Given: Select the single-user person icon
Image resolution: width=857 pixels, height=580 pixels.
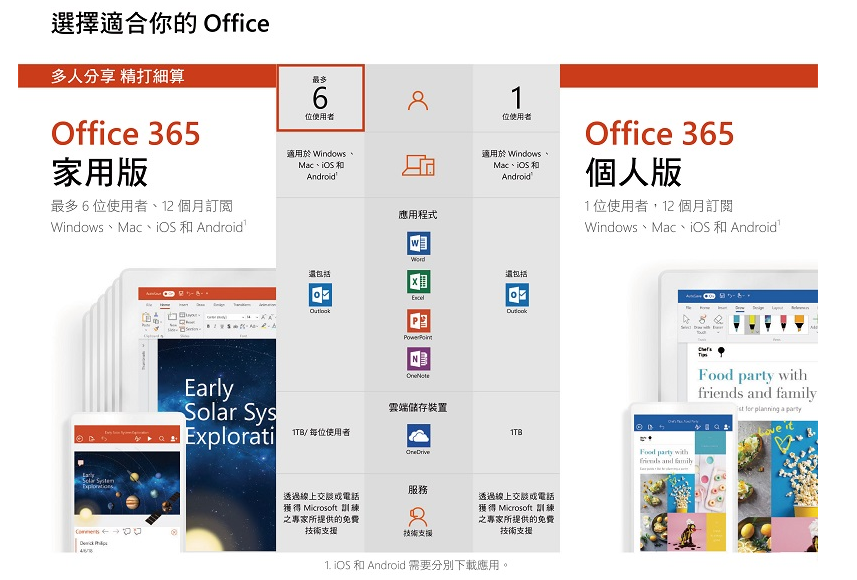Looking at the screenshot, I should tap(419, 101).
